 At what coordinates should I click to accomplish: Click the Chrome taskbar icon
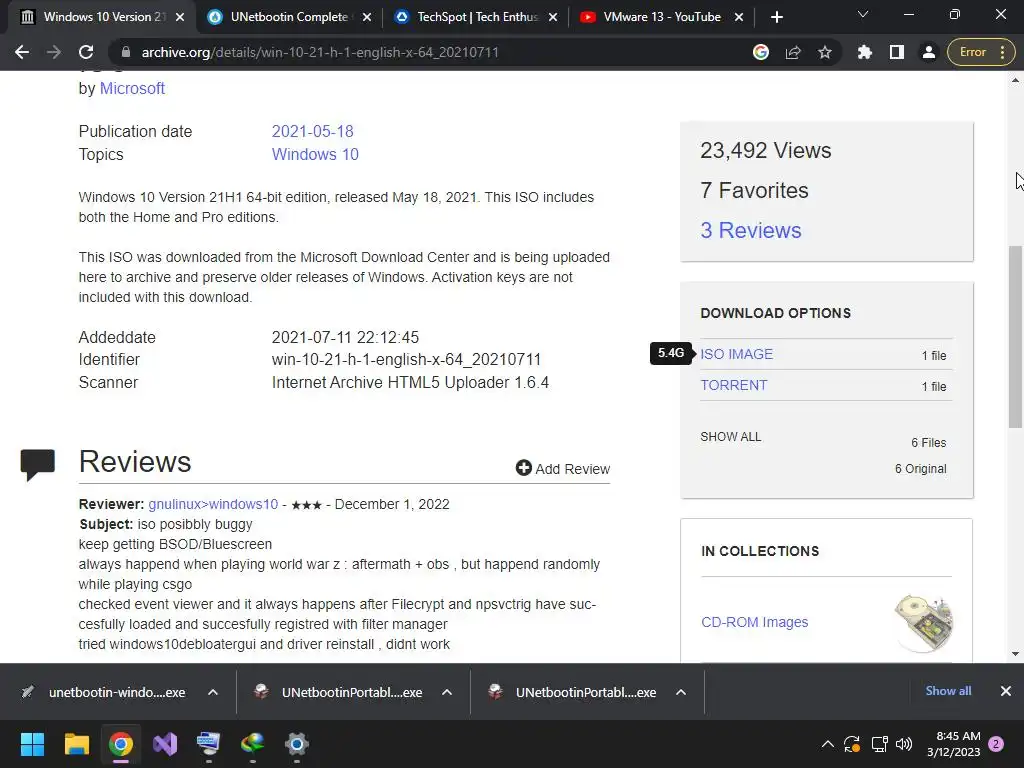click(121, 744)
